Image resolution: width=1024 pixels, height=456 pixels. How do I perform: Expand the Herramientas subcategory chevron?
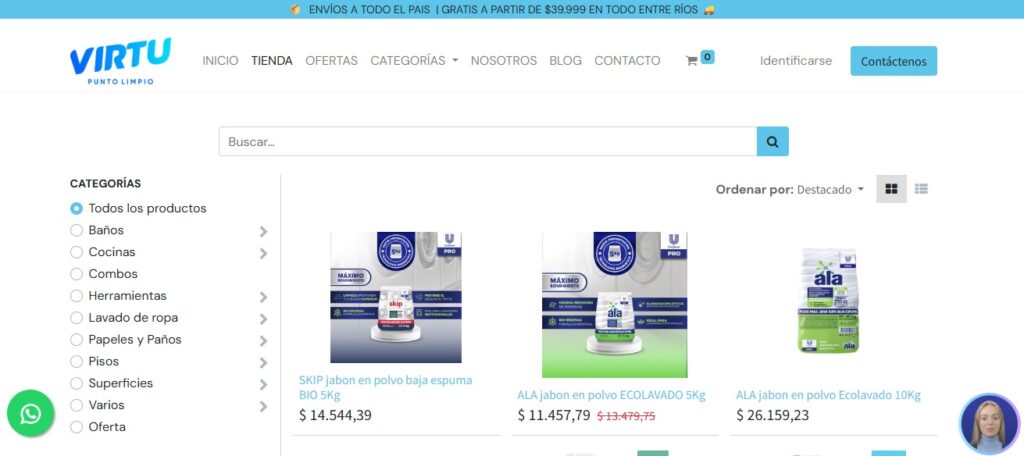tap(263, 297)
